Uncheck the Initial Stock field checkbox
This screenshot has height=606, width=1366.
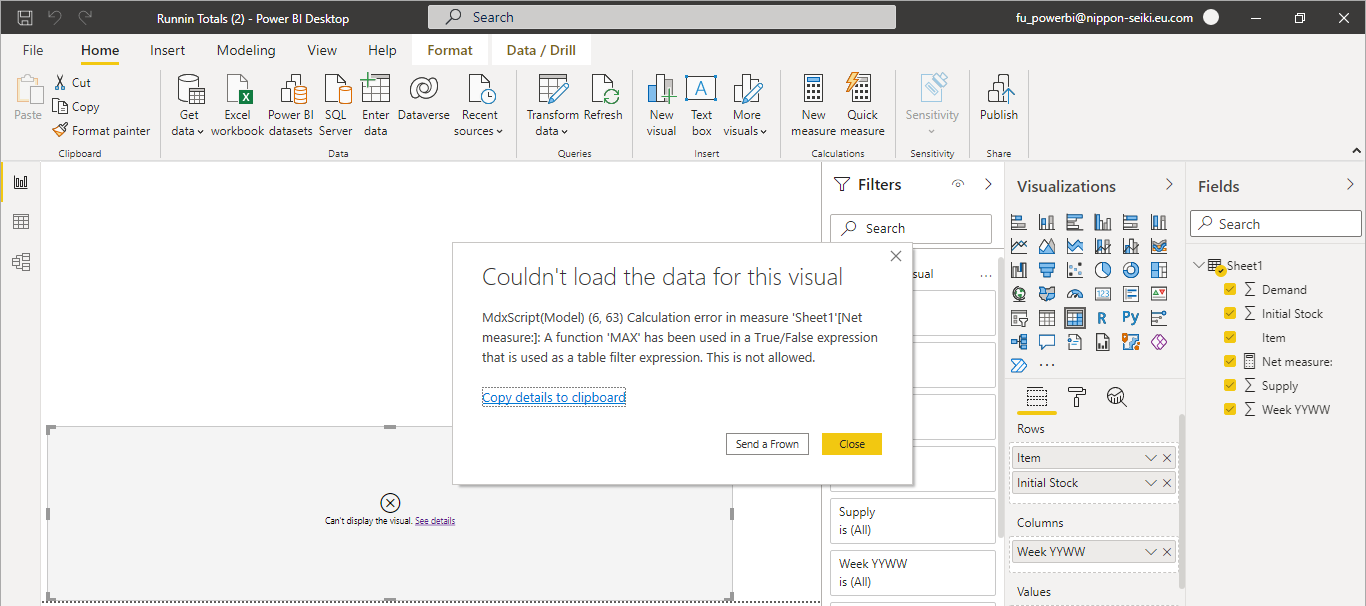click(x=1230, y=313)
